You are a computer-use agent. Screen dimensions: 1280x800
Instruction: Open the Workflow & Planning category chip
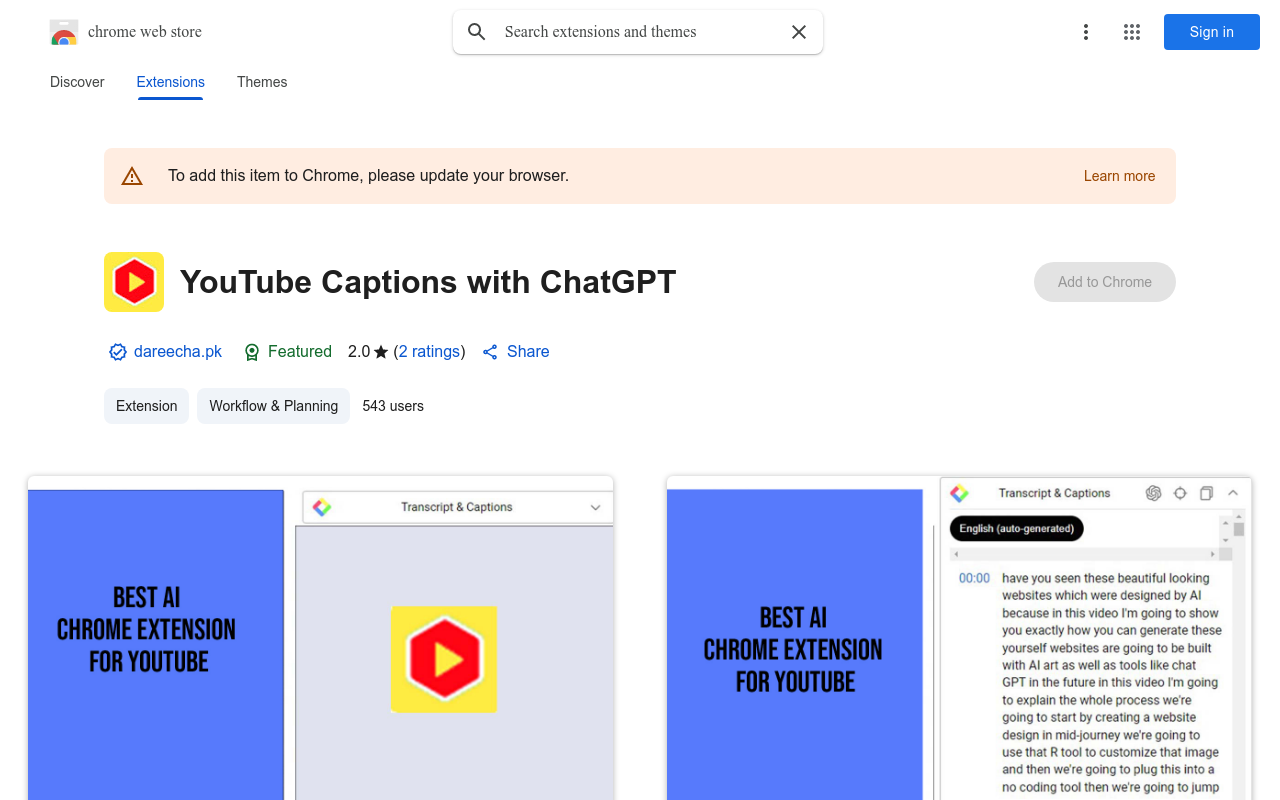(273, 406)
